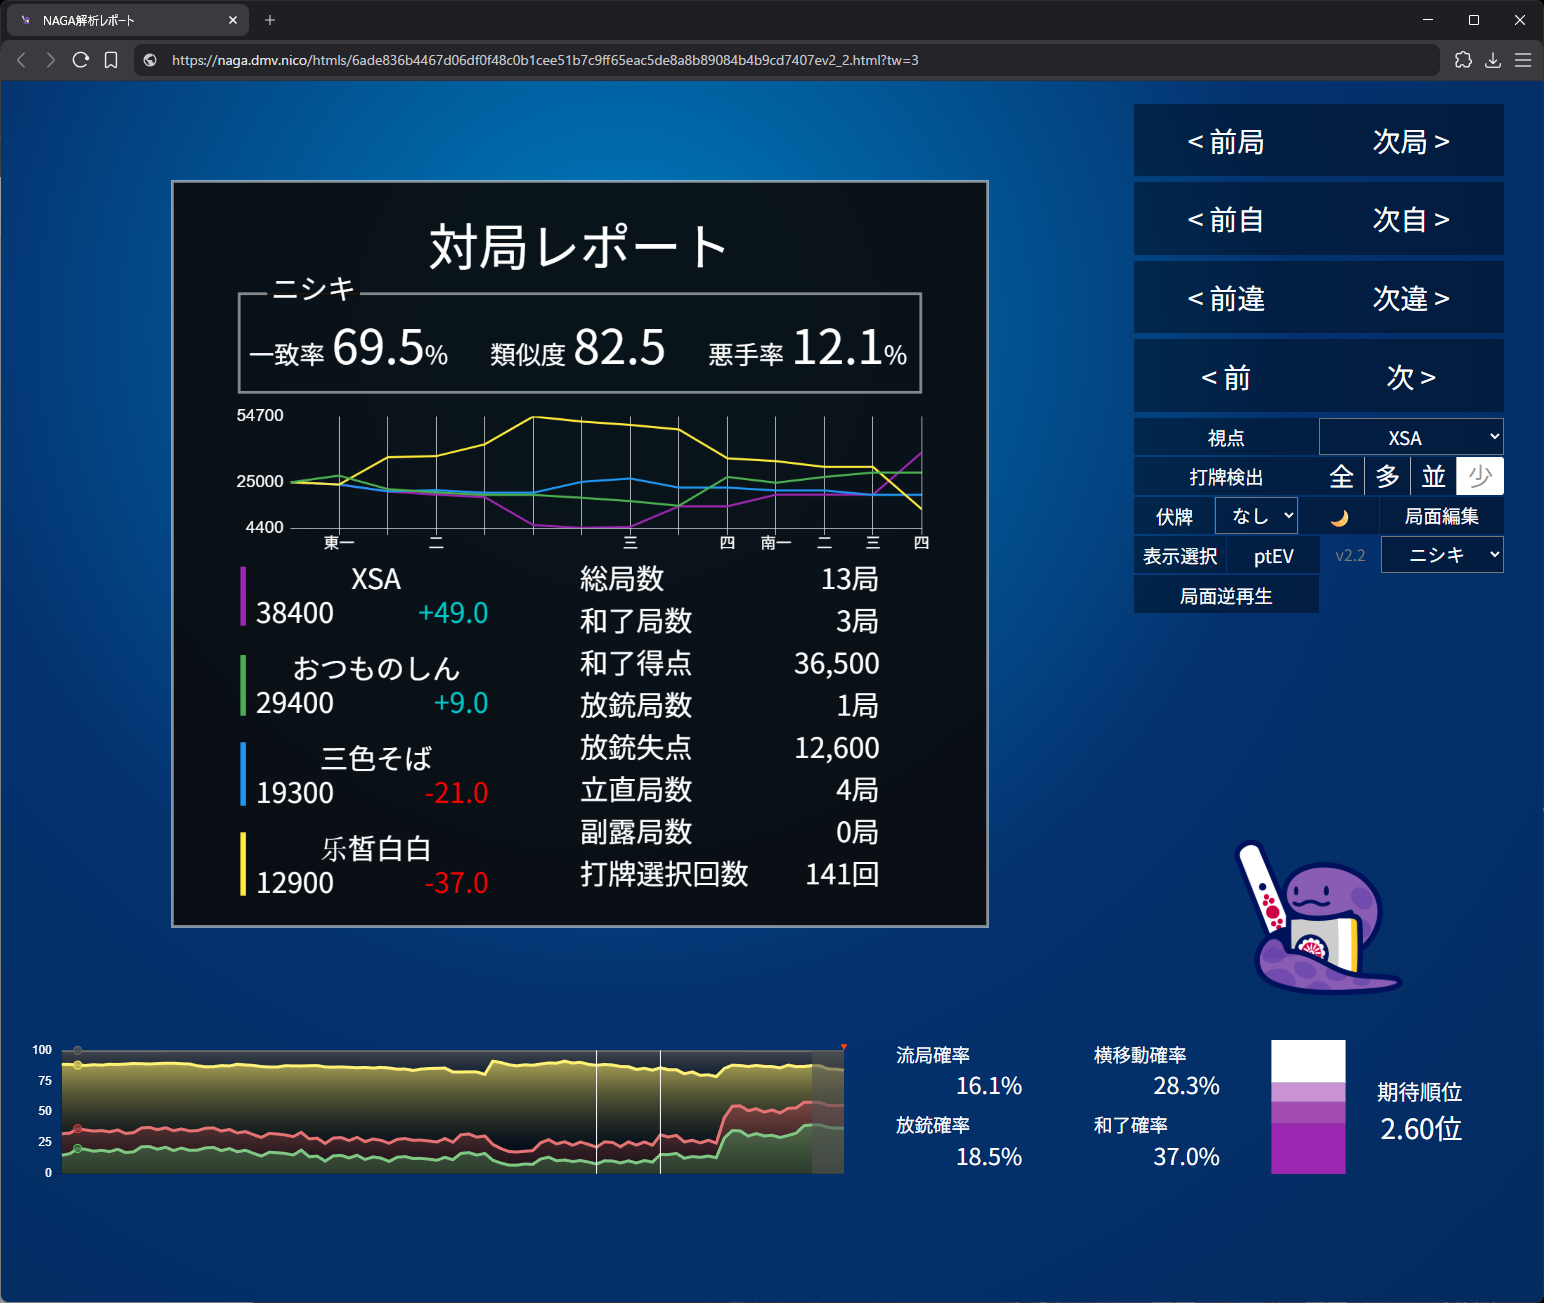Open the 視点 XSA player dropdown

1410,438
